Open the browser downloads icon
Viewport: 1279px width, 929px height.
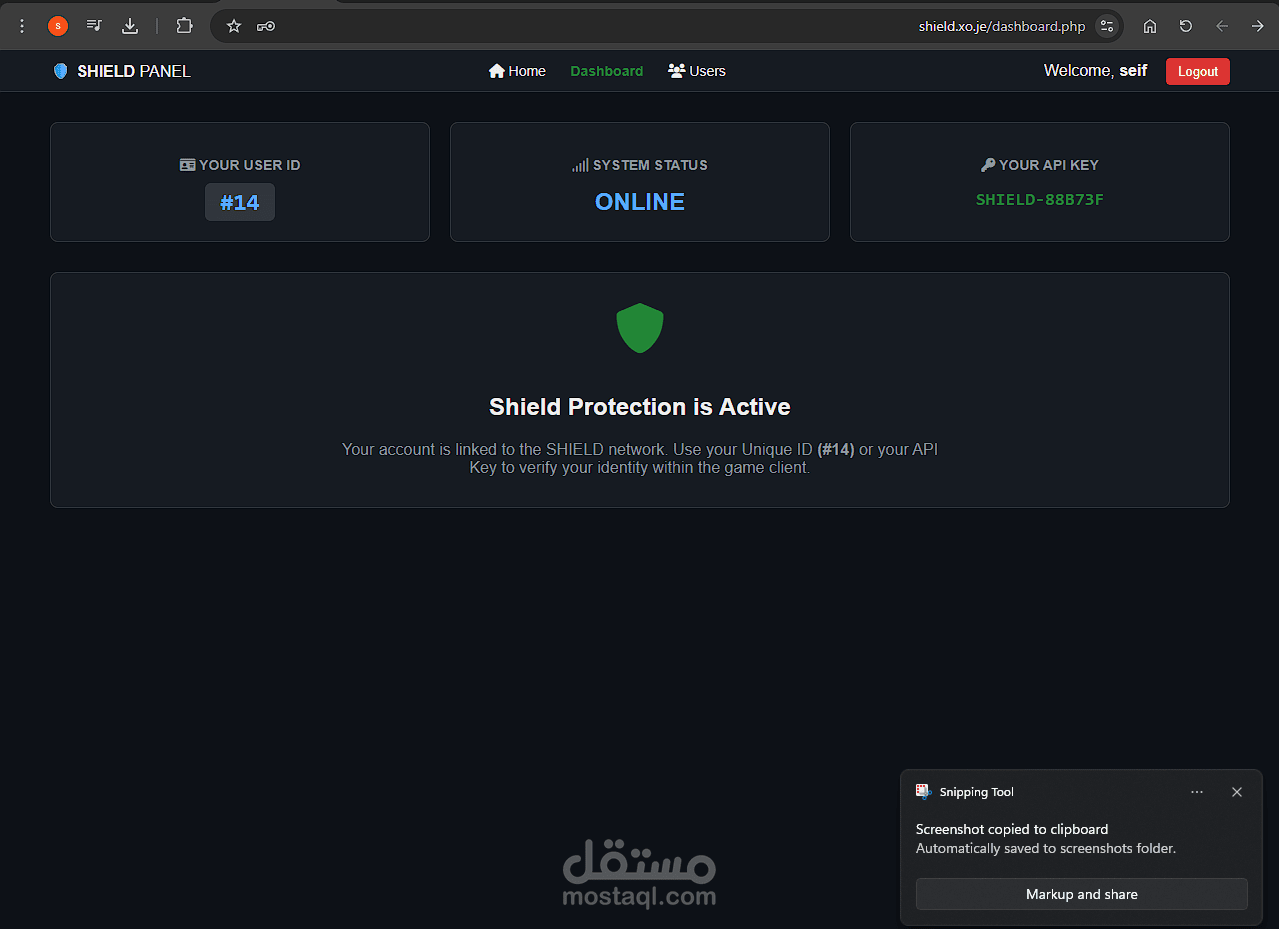130,26
